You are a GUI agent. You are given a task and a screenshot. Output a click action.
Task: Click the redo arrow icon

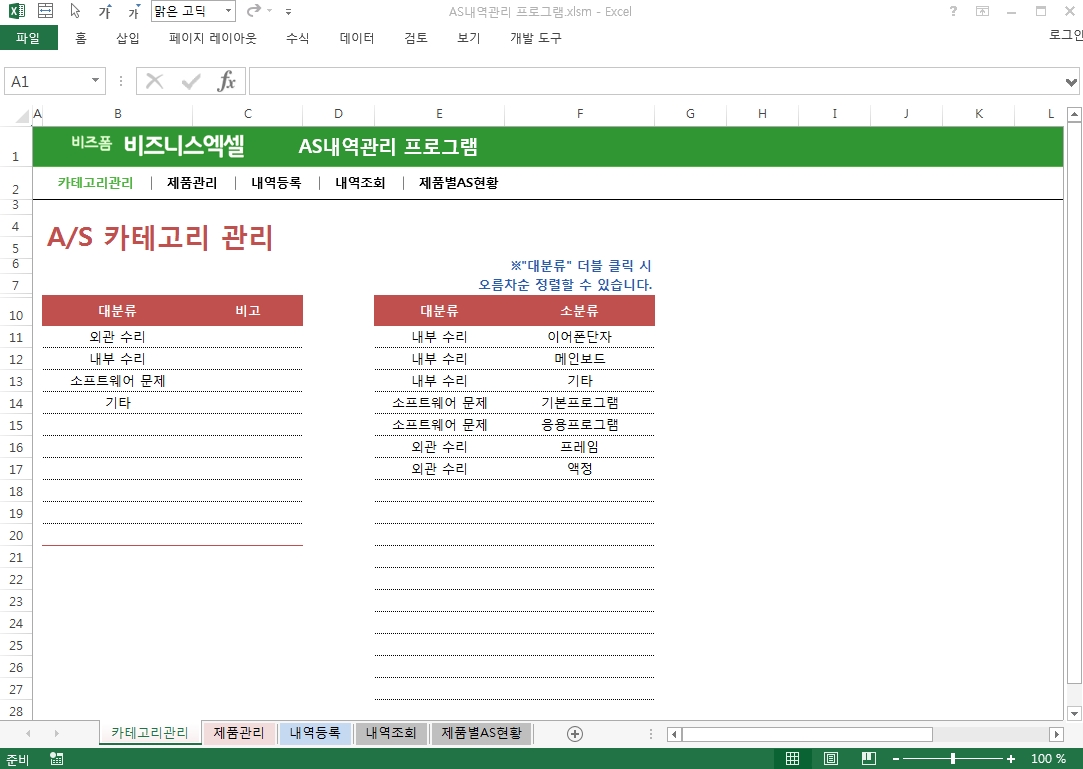[253, 10]
